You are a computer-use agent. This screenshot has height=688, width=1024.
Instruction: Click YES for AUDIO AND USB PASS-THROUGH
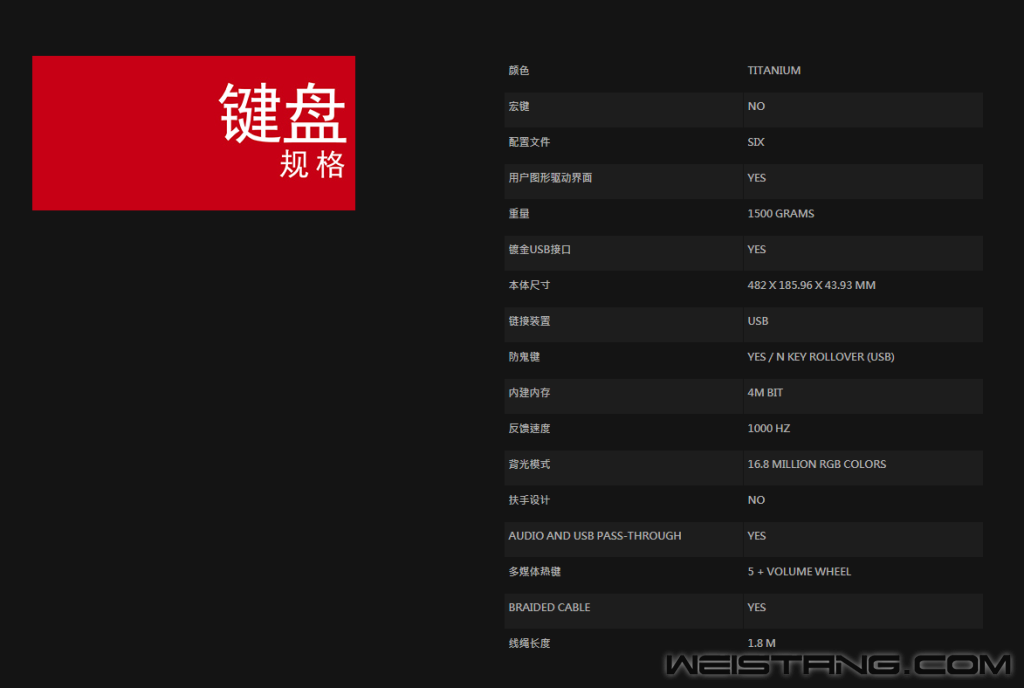click(756, 536)
